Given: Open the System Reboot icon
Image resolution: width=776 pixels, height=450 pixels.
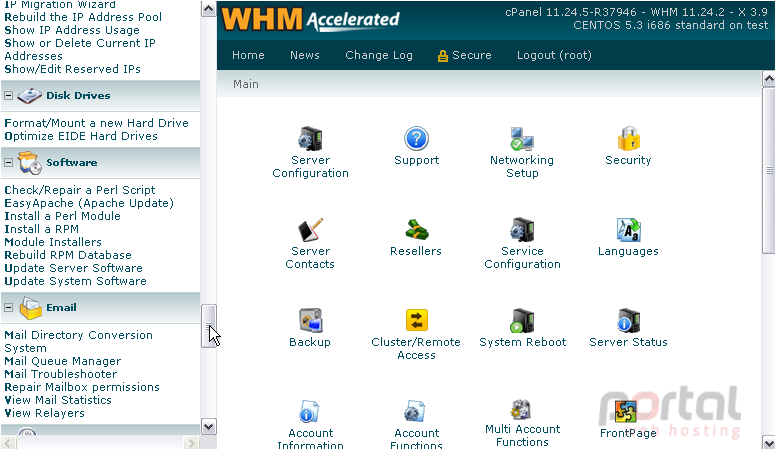Looking at the screenshot, I should 522,321.
